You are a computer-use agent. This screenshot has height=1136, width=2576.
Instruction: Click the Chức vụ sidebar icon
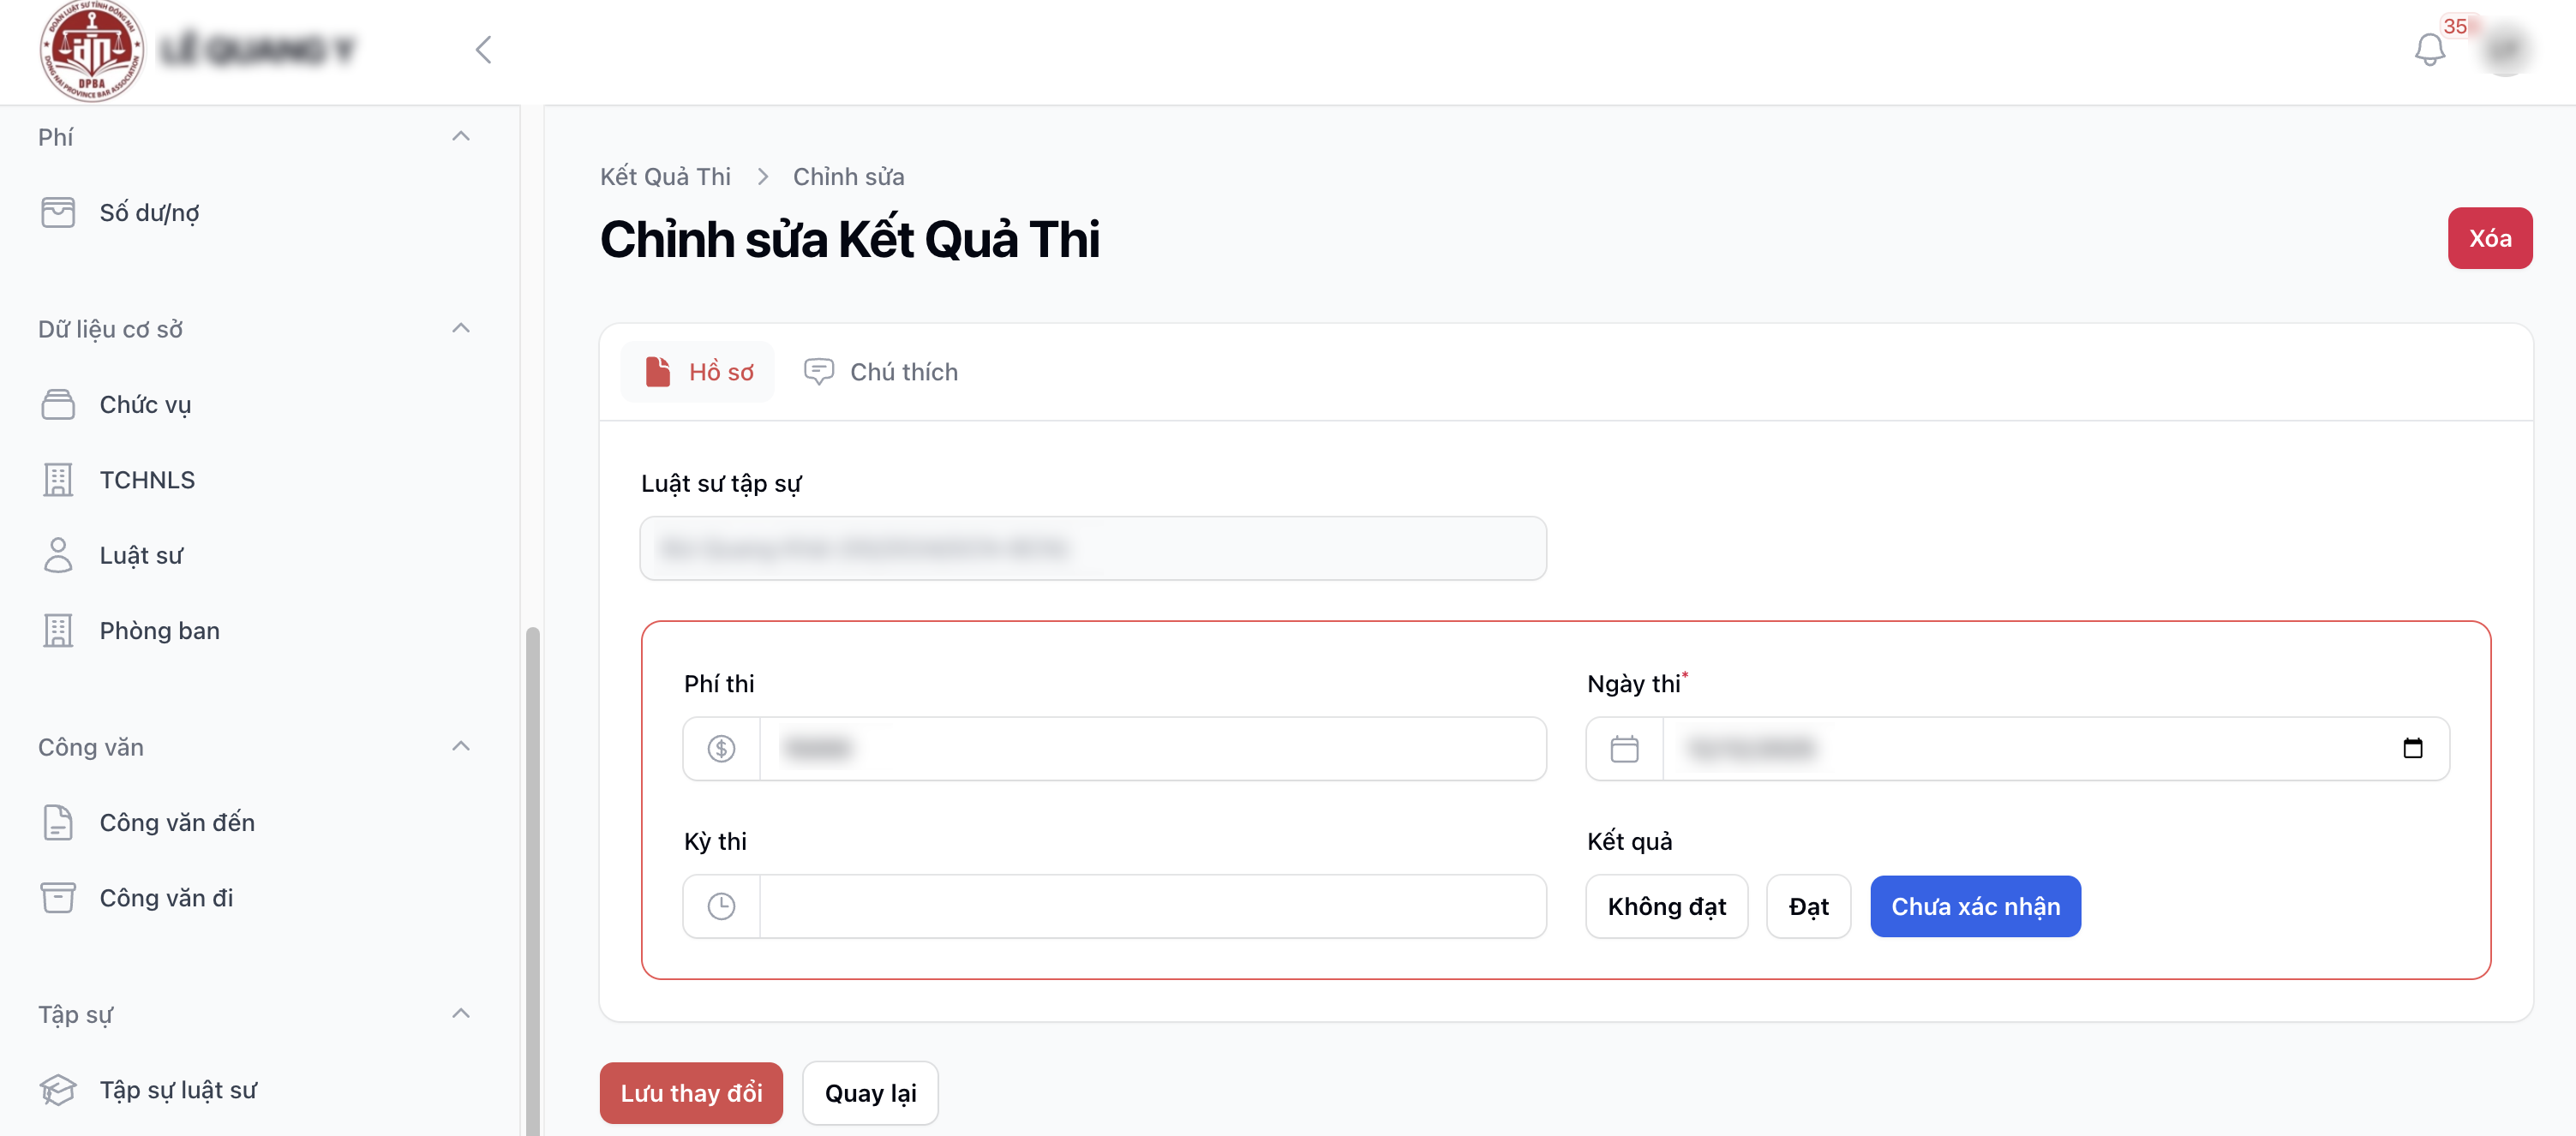point(58,405)
